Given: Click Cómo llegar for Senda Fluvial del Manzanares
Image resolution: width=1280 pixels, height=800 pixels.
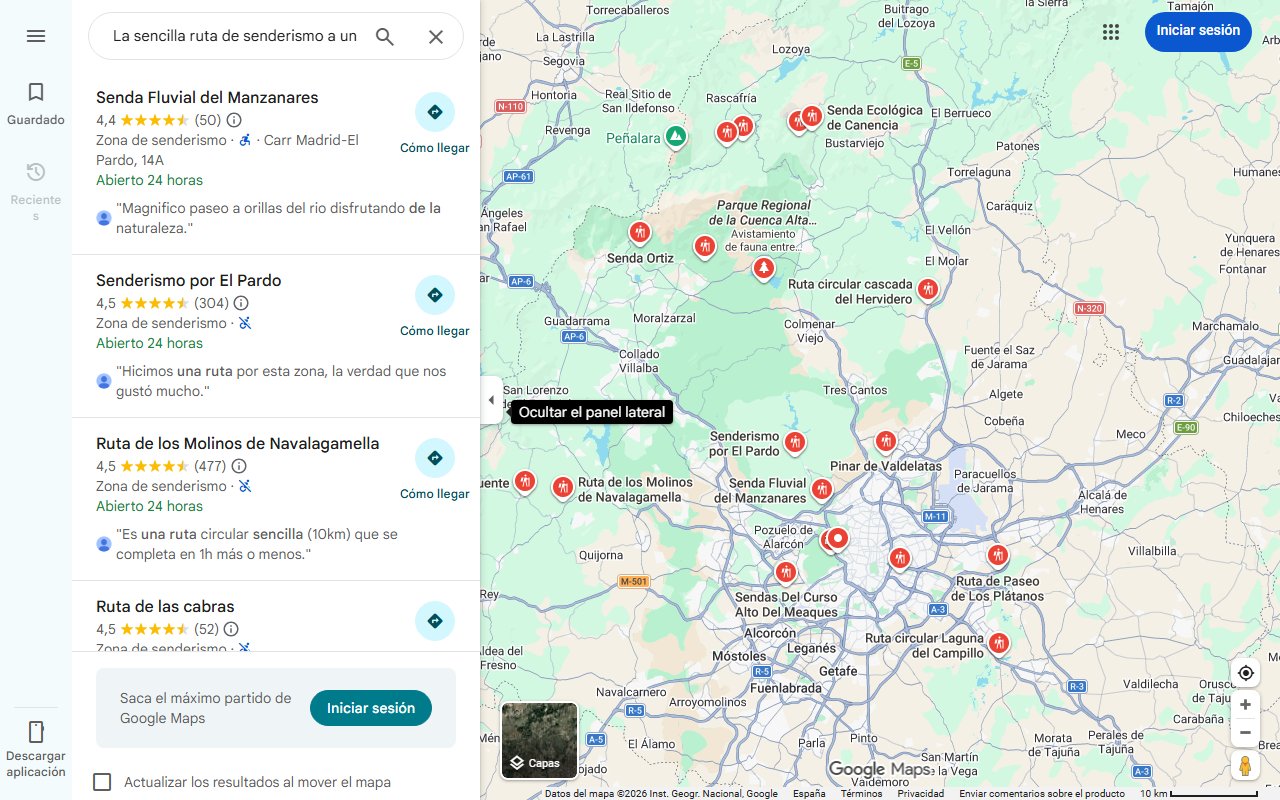Looking at the screenshot, I should [x=434, y=111].
